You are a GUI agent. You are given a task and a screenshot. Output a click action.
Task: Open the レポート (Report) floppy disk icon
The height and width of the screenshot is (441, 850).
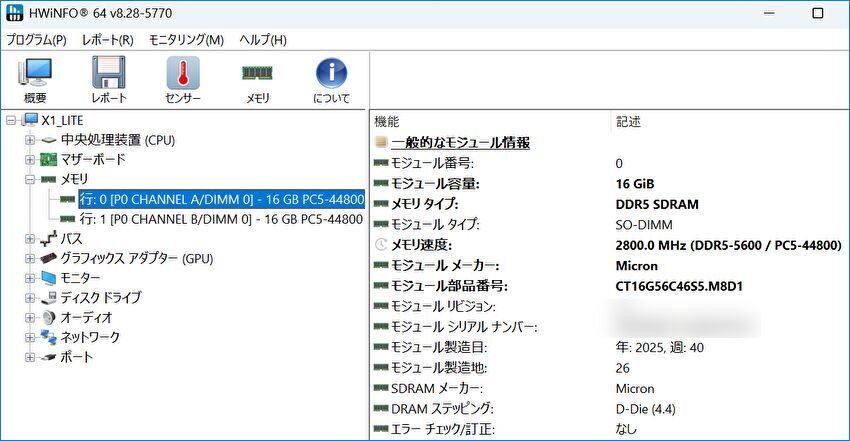(x=108, y=80)
